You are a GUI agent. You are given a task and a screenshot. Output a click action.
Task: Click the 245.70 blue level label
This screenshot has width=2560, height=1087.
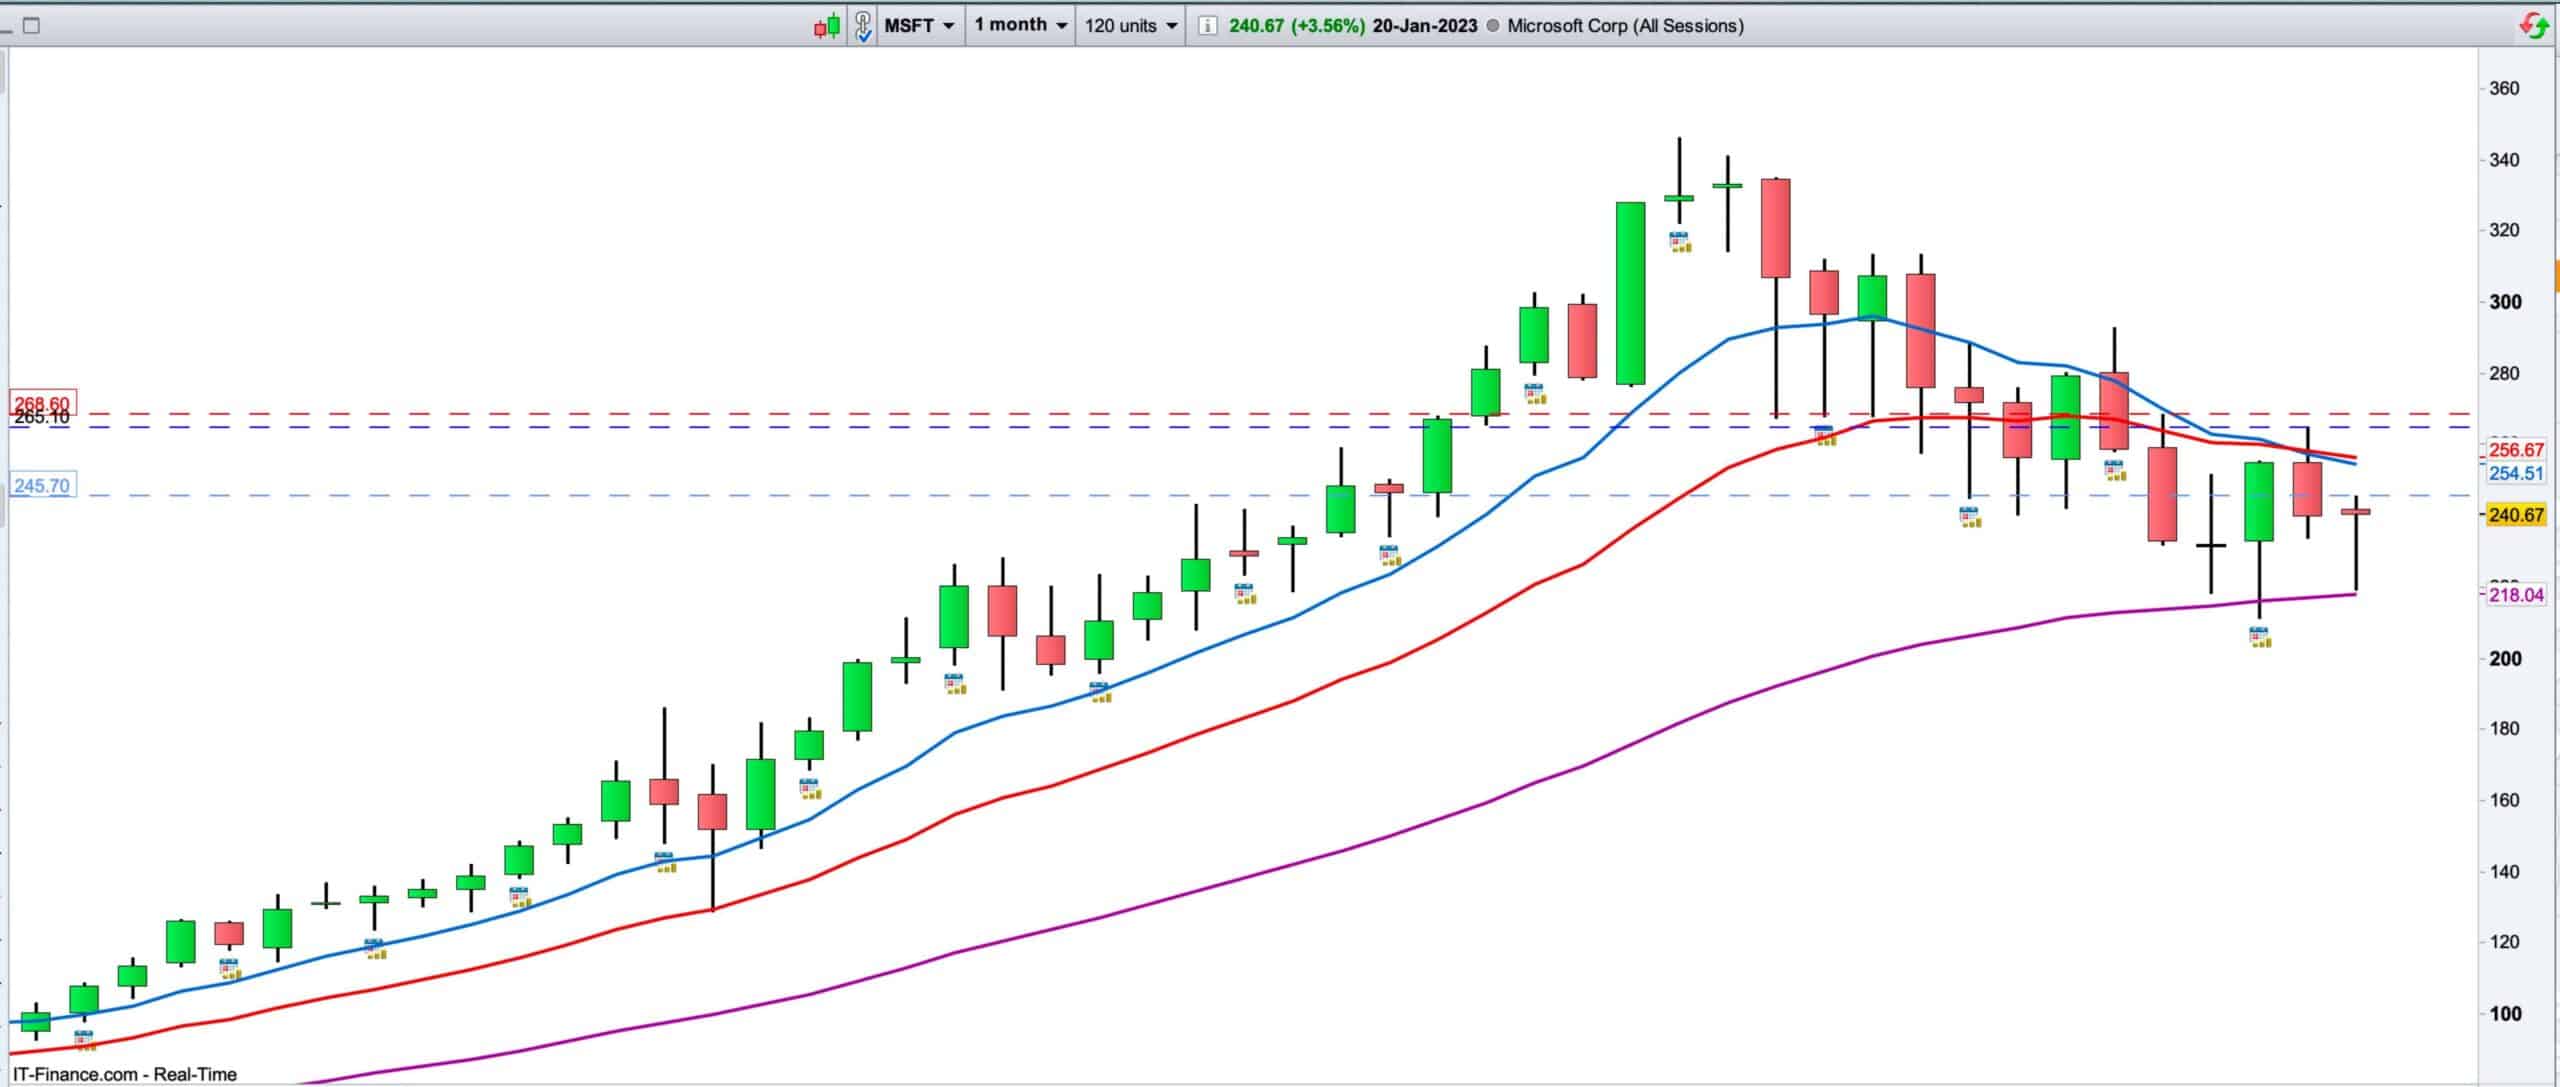[41, 486]
